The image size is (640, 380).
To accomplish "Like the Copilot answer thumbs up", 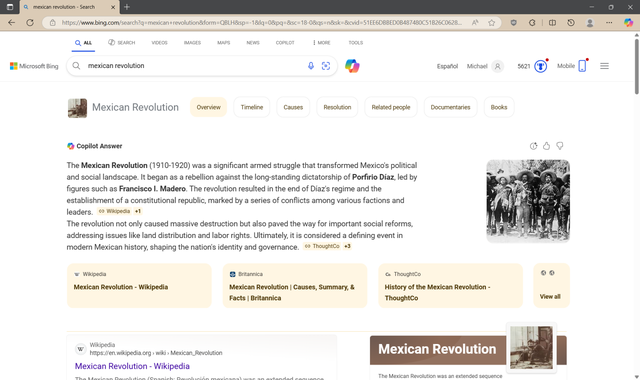I will pos(547,146).
